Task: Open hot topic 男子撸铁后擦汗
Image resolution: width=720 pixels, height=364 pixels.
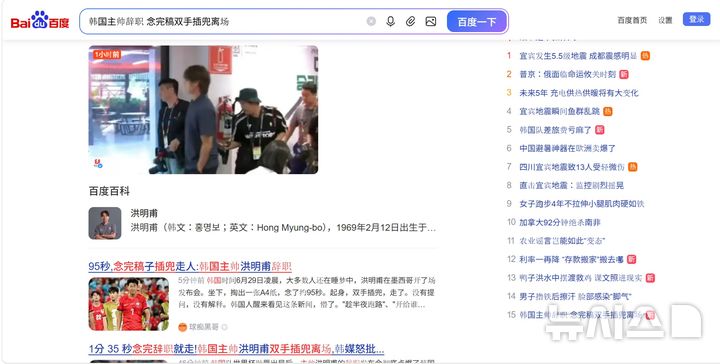Action: pos(575,296)
